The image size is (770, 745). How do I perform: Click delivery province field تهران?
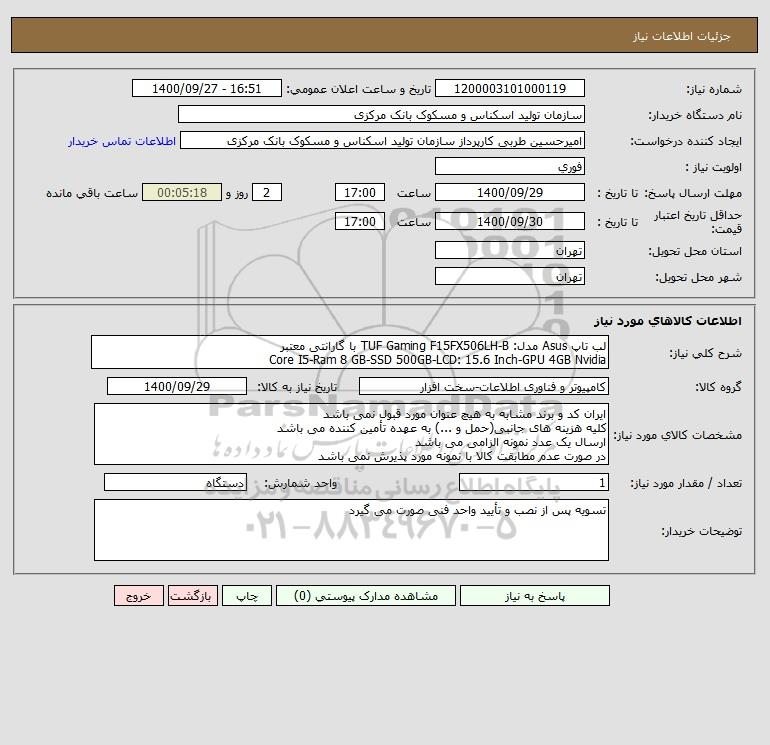510,250
